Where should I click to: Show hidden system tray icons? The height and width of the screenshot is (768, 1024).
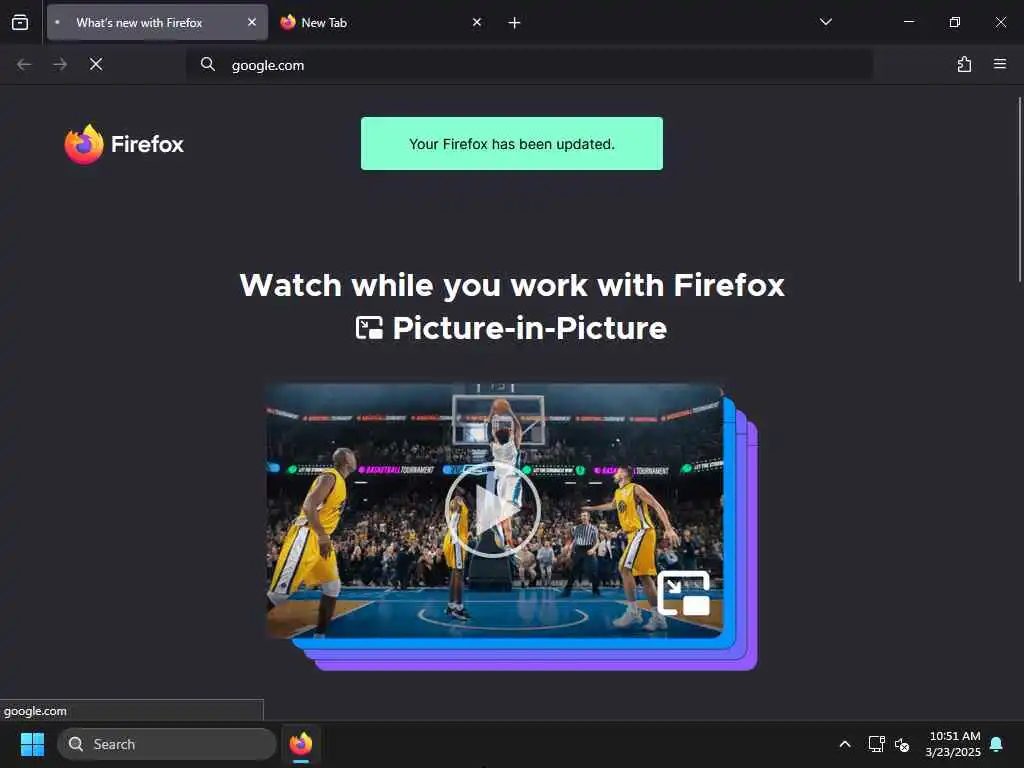[x=844, y=744]
